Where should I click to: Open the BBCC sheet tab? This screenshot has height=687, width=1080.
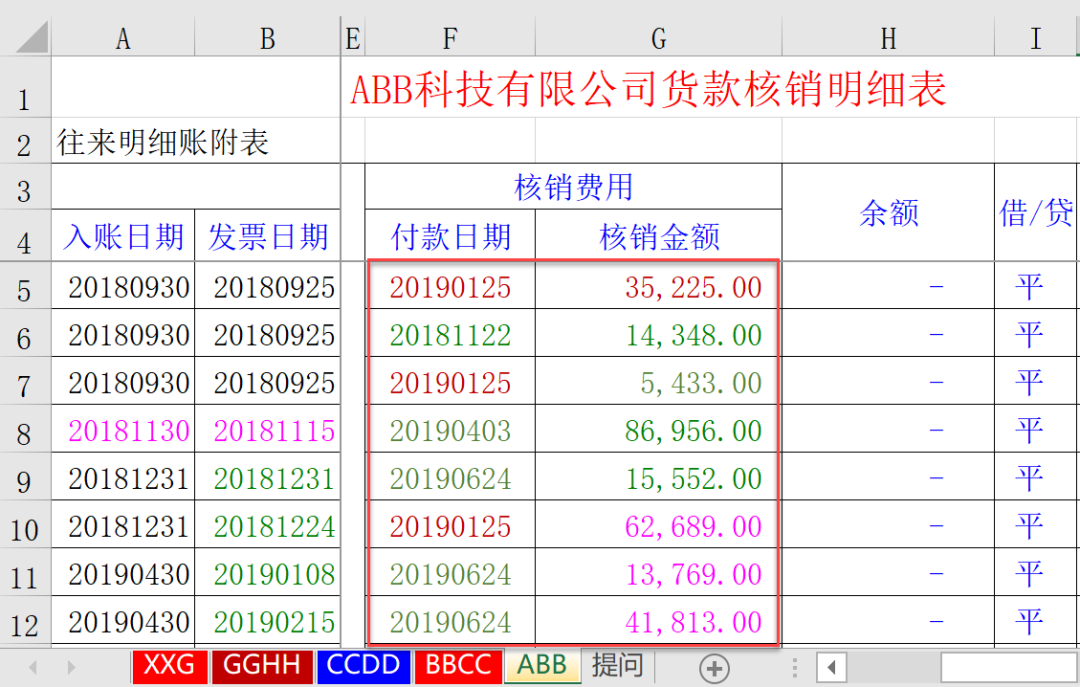(458, 666)
